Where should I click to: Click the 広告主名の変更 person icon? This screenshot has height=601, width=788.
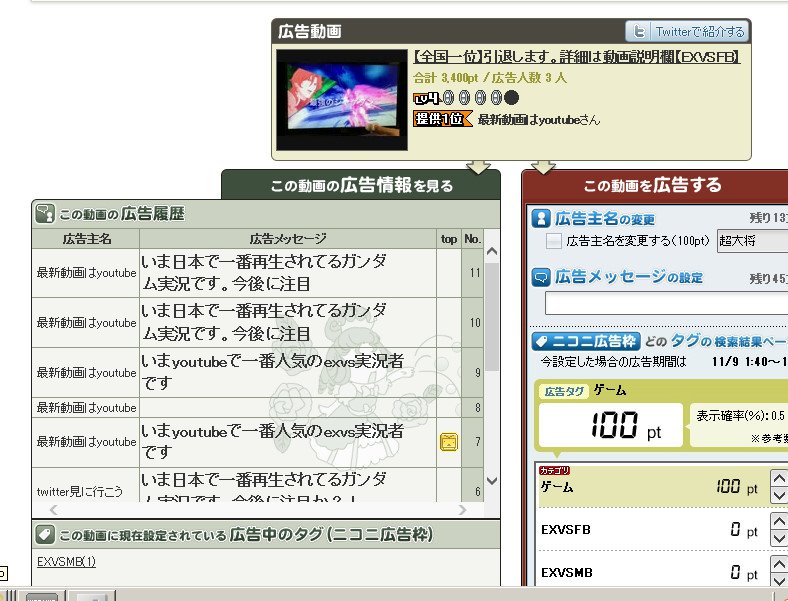541,218
